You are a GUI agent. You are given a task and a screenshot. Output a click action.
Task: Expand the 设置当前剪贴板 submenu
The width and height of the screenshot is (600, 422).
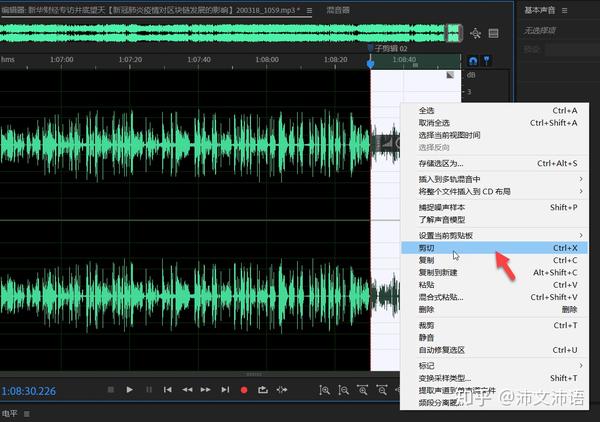[x=494, y=235]
